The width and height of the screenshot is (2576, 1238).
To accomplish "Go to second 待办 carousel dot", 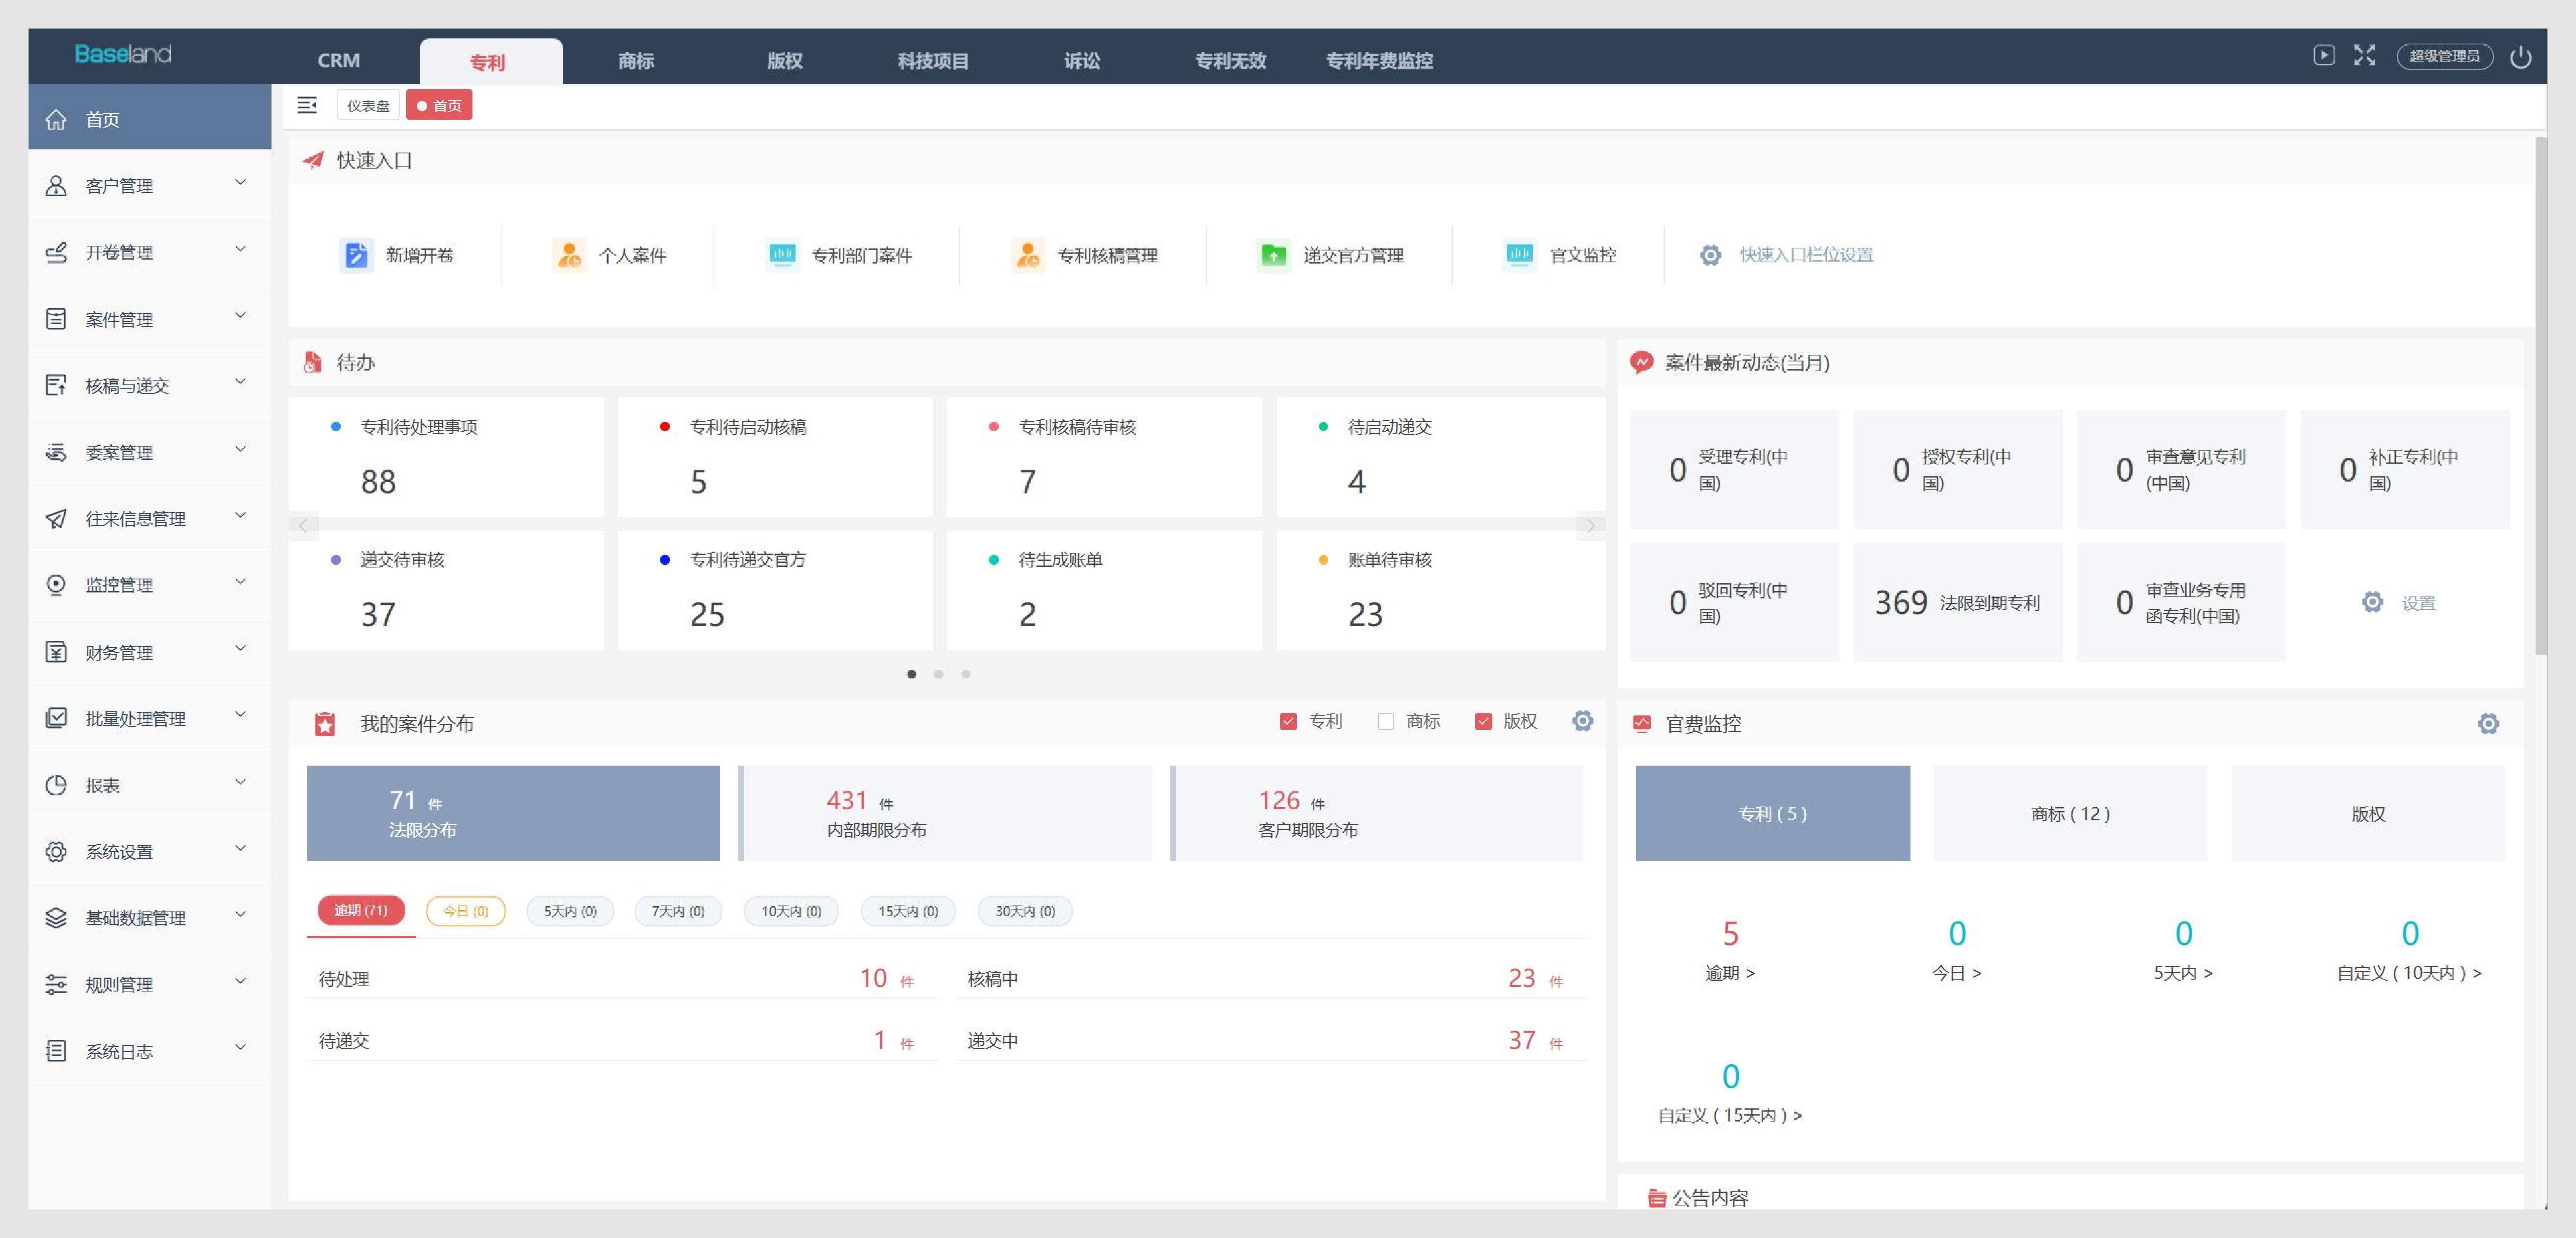I will tap(939, 674).
